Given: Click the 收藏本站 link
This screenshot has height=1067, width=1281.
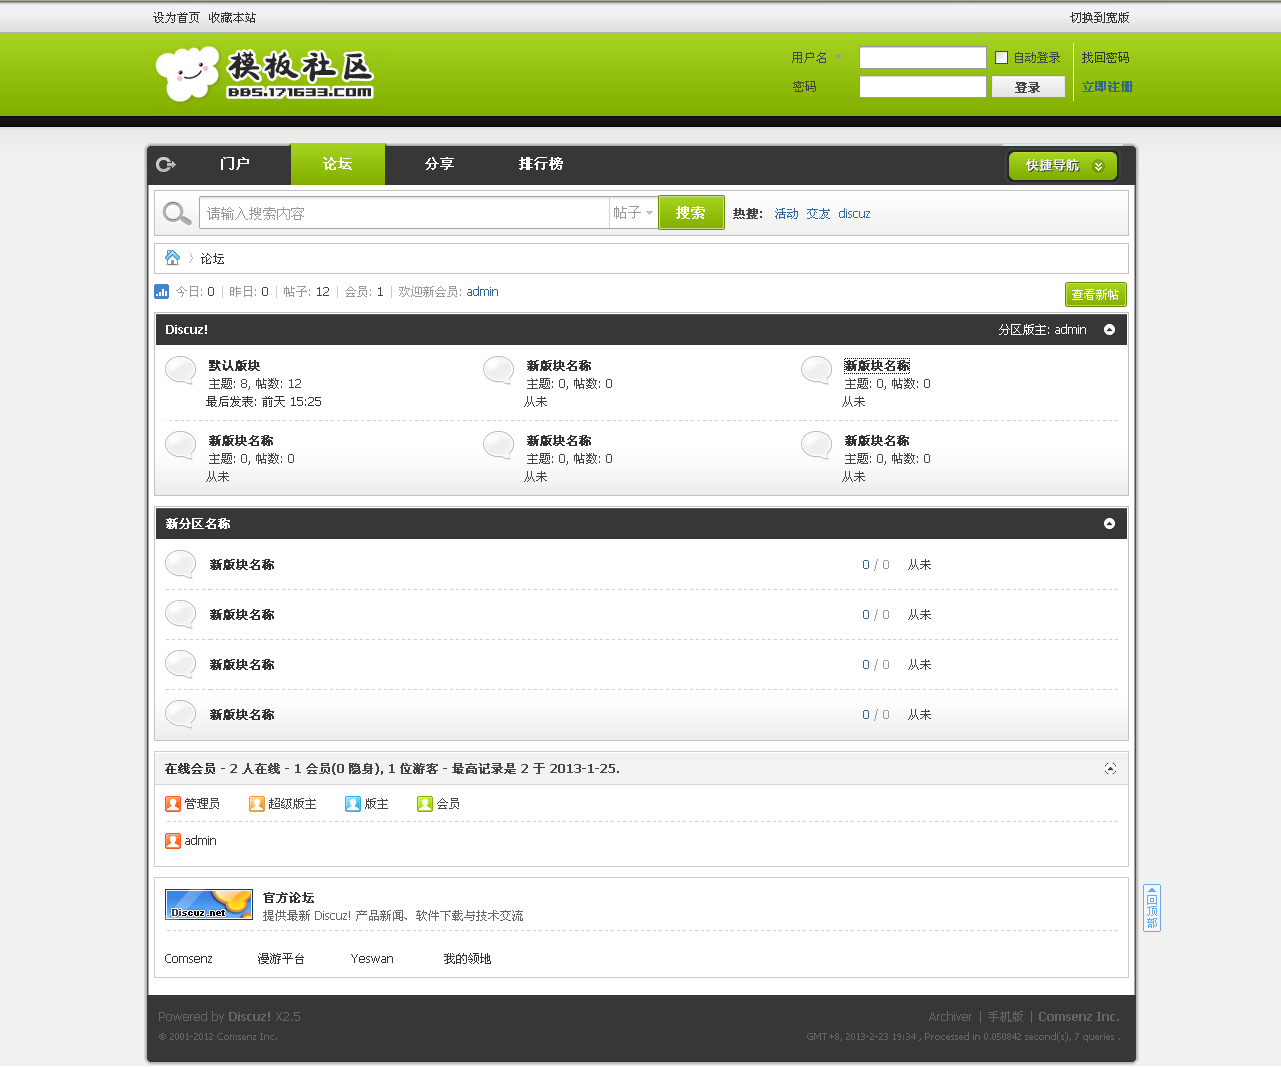Looking at the screenshot, I should point(232,18).
